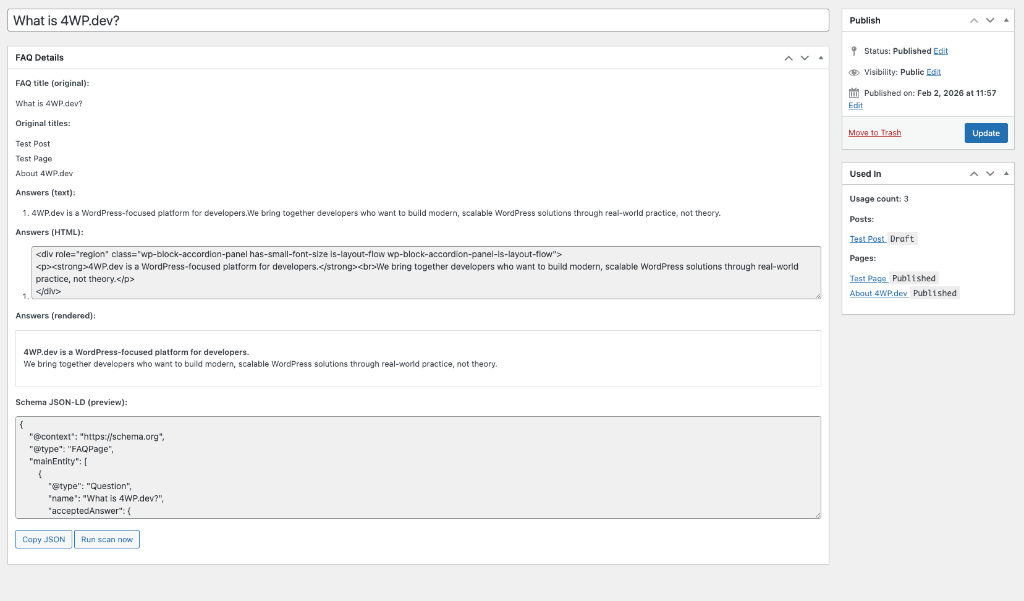Move the Used In panel up using its arrow

coord(973,173)
